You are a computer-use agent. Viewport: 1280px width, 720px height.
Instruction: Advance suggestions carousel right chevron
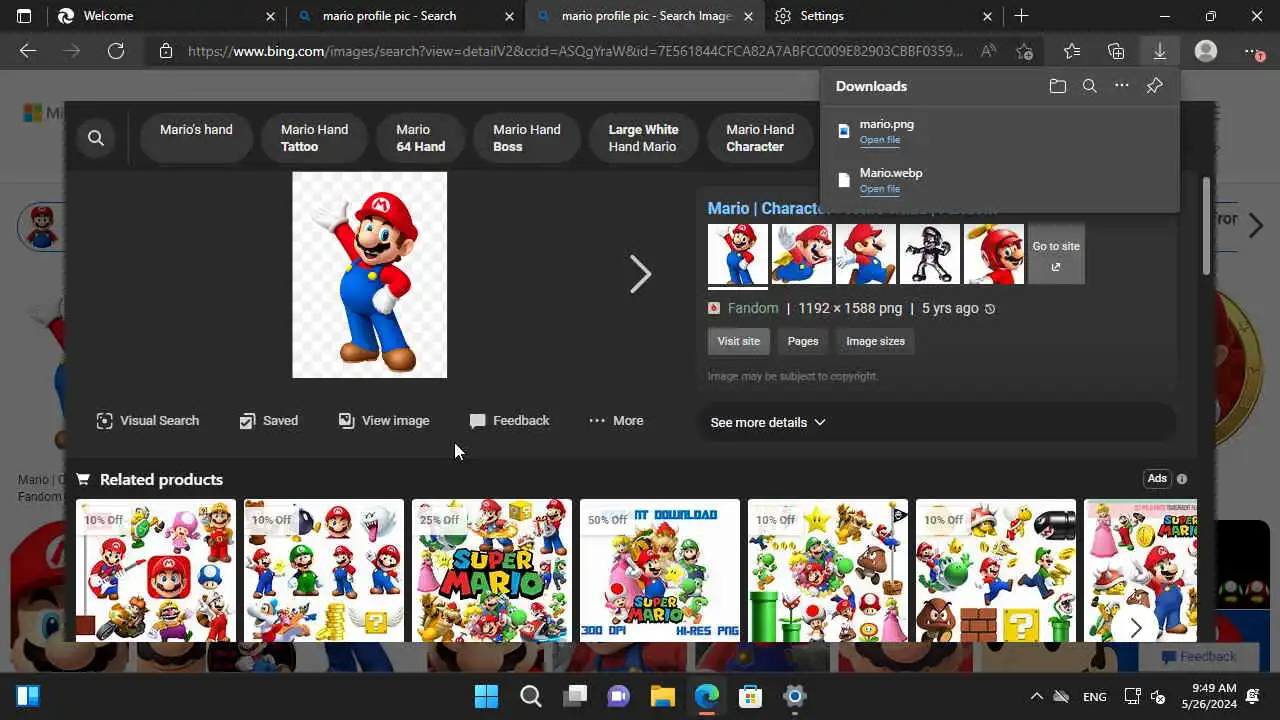(1256, 227)
